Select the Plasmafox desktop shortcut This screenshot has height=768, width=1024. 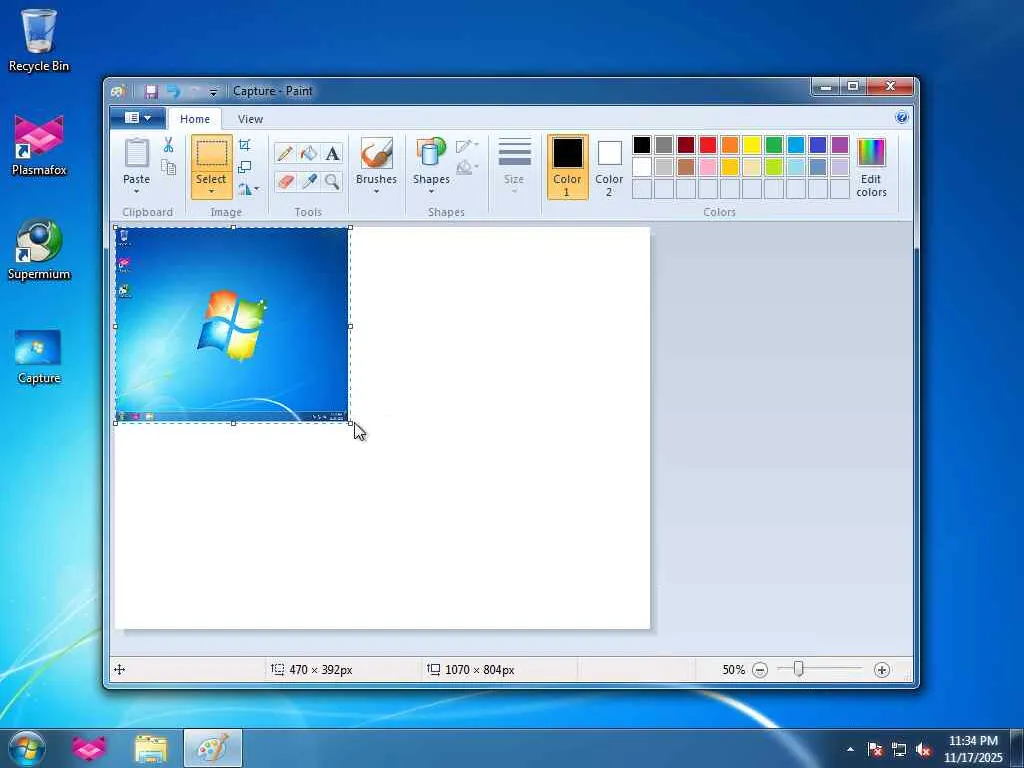click(x=39, y=145)
